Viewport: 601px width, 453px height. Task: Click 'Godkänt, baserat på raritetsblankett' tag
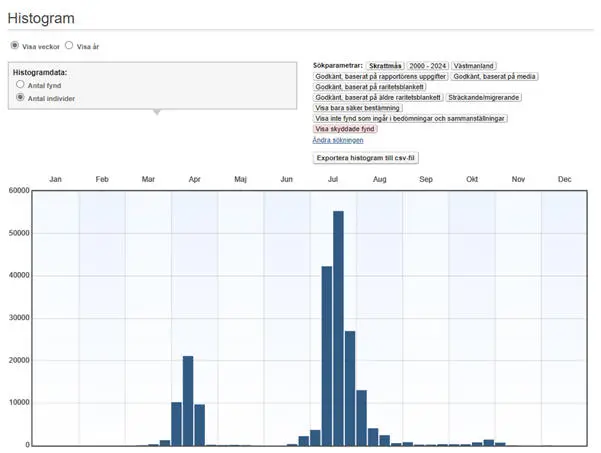click(x=369, y=87)
